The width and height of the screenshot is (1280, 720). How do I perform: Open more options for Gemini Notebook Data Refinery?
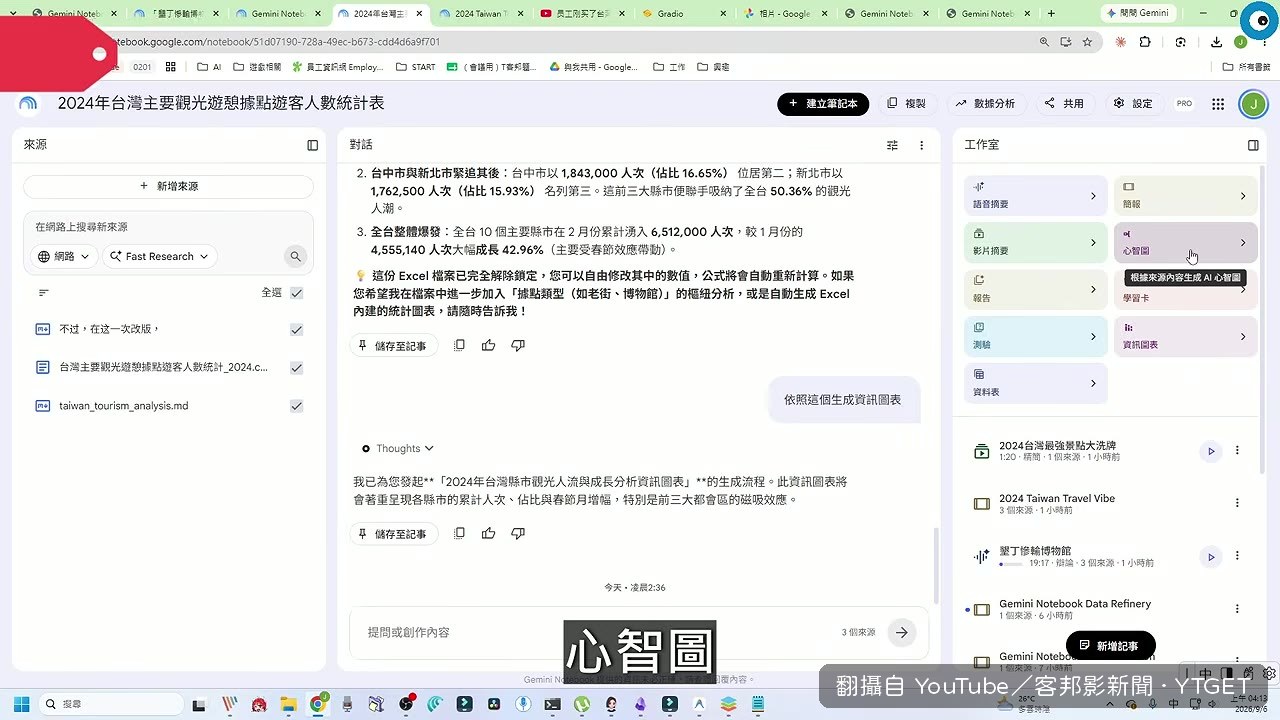click(x=1237, y=609)
